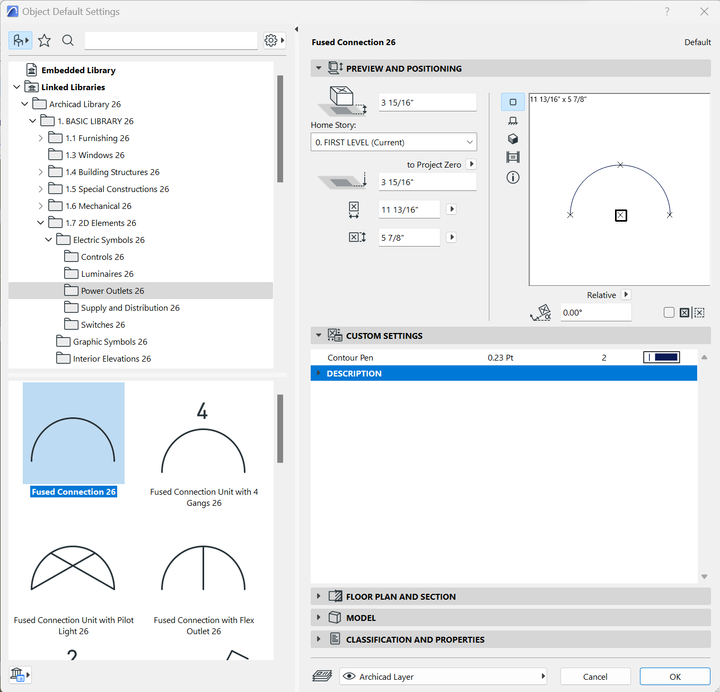720x692 pixels.
Task: Open the arrow next to 11 13/16" field
Action: [451, 209]
